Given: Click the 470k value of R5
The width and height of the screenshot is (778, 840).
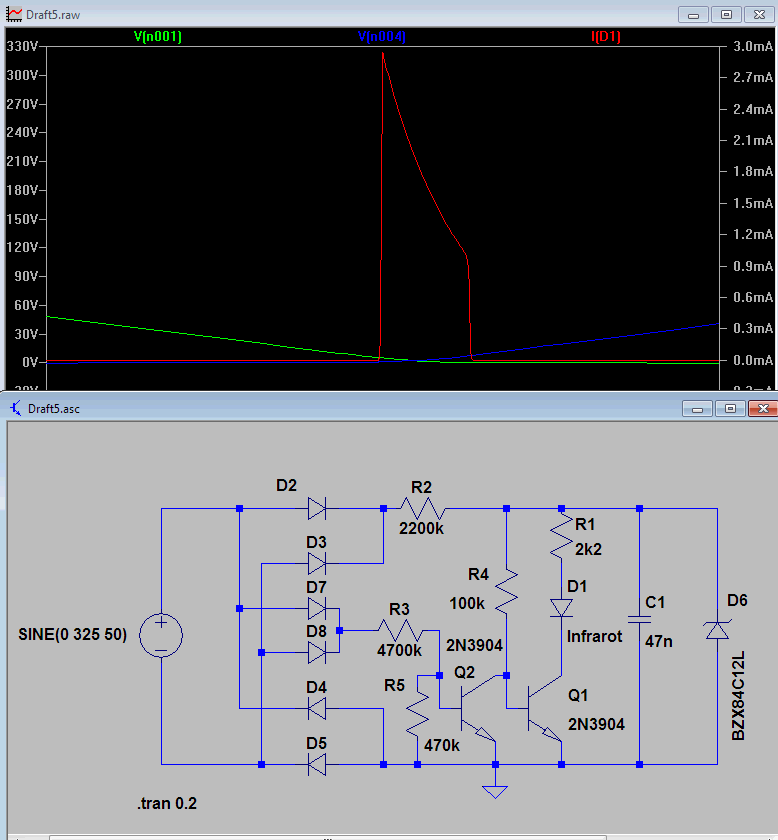Looking at the screenshot, I should pos(442,746).
